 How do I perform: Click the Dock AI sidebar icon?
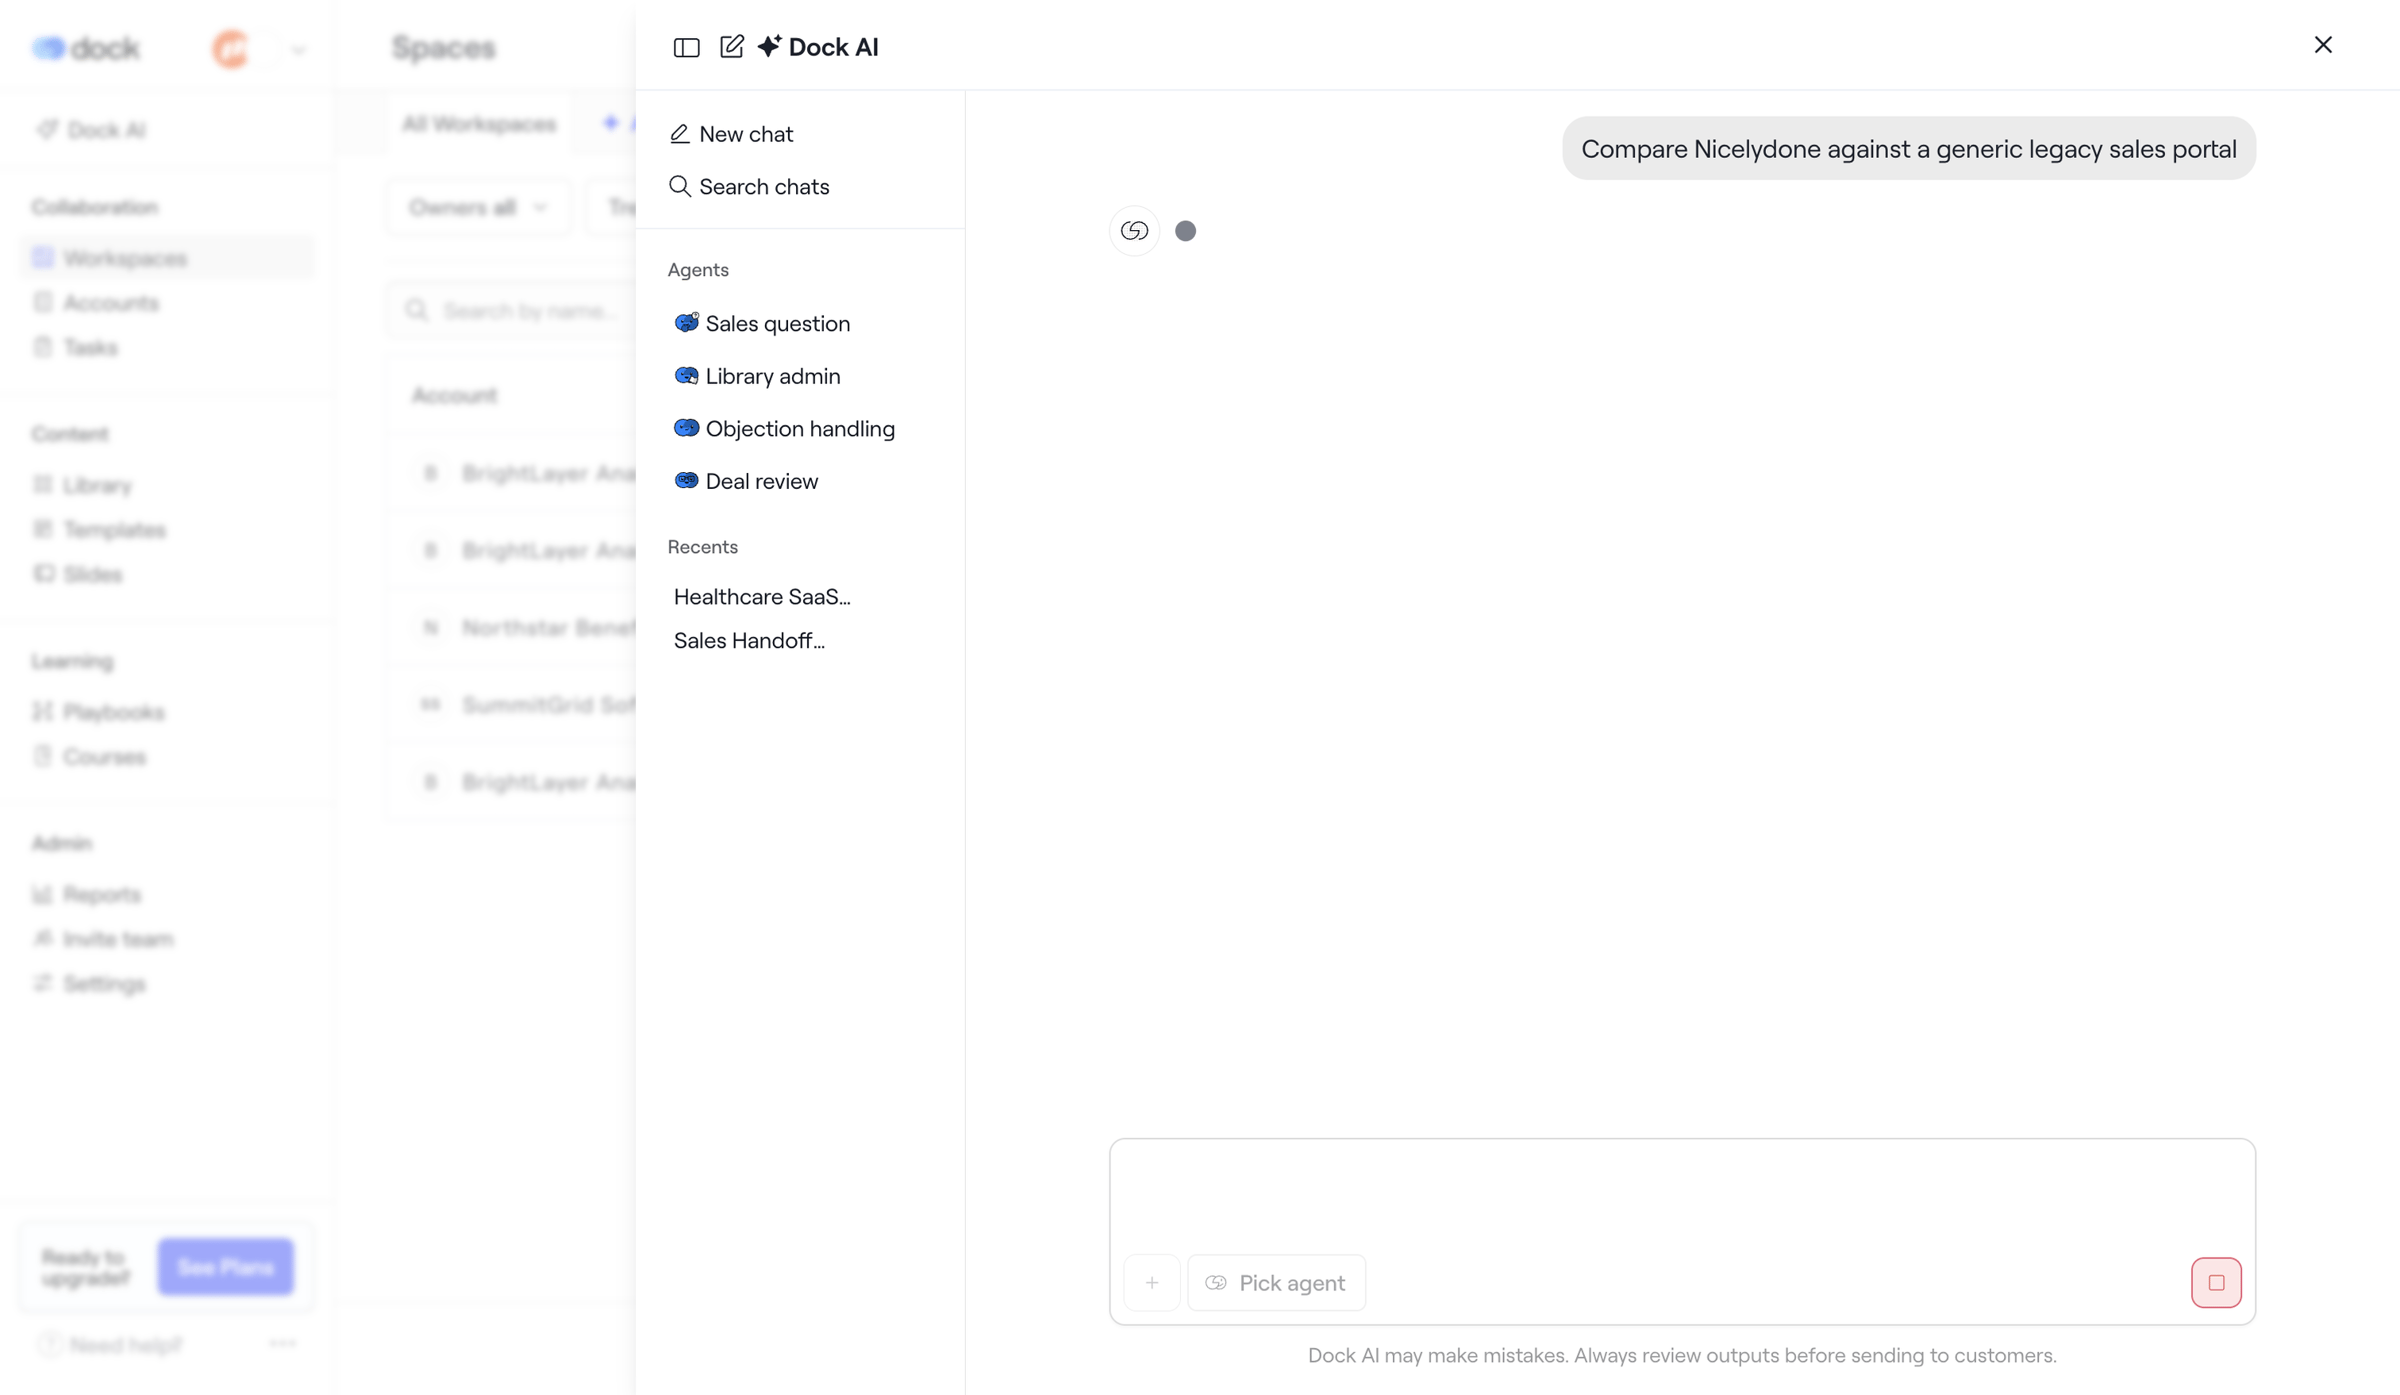point(47,130)
